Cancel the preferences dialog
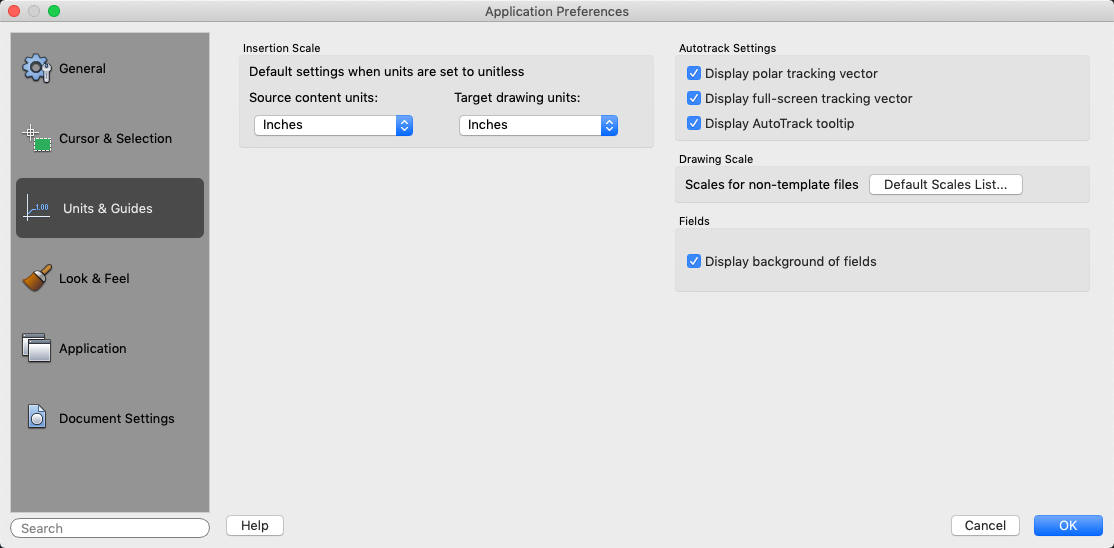 (x=985, y=526)
